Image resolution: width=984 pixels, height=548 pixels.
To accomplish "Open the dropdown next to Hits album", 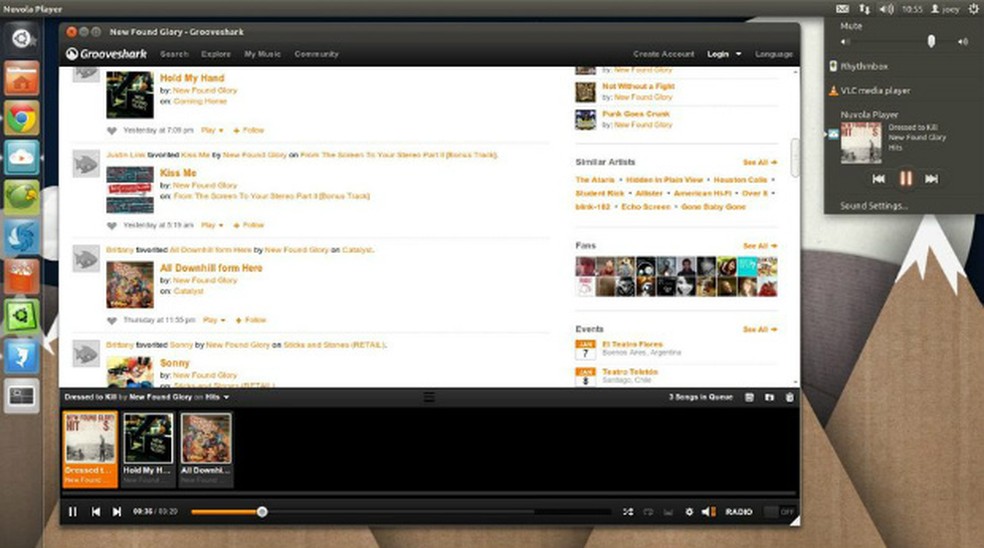I will [227, 397].
